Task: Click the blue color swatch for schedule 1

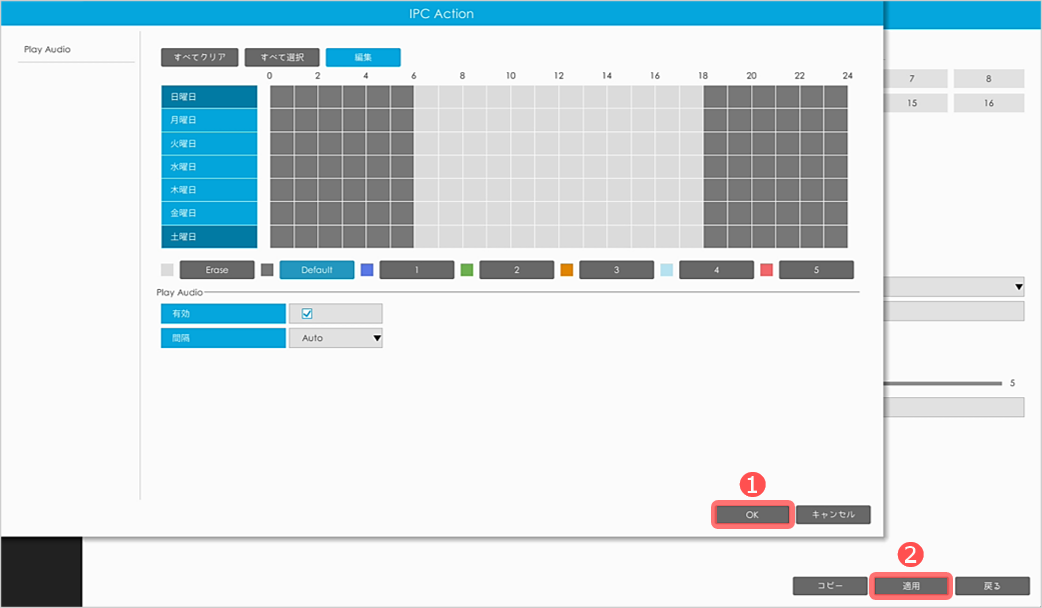Action: coord(367,270)
